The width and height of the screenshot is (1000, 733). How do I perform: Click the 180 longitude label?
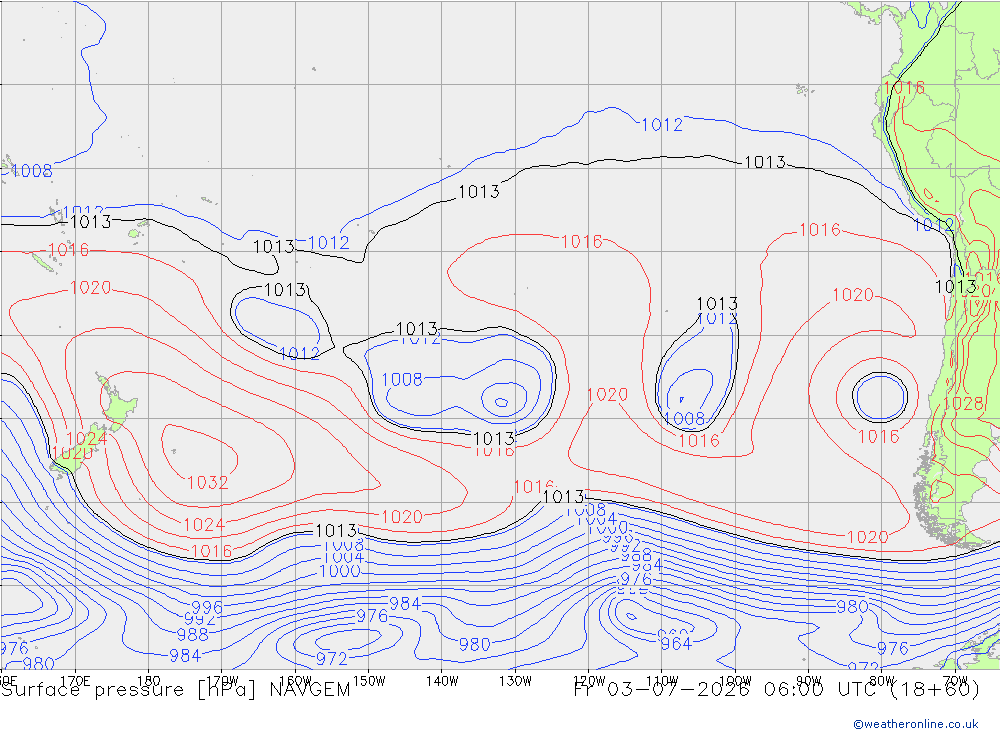coord(149,681)
